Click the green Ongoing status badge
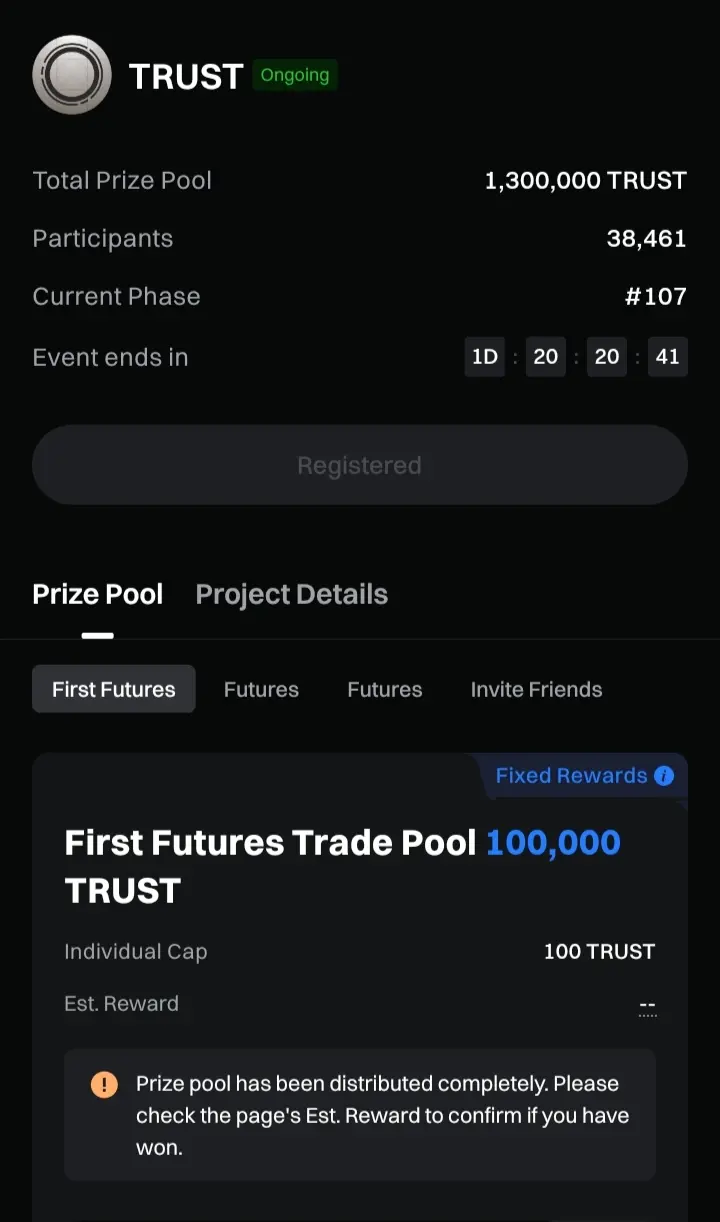The width and height of the screenshot is (720, 1222). [294, 75]
